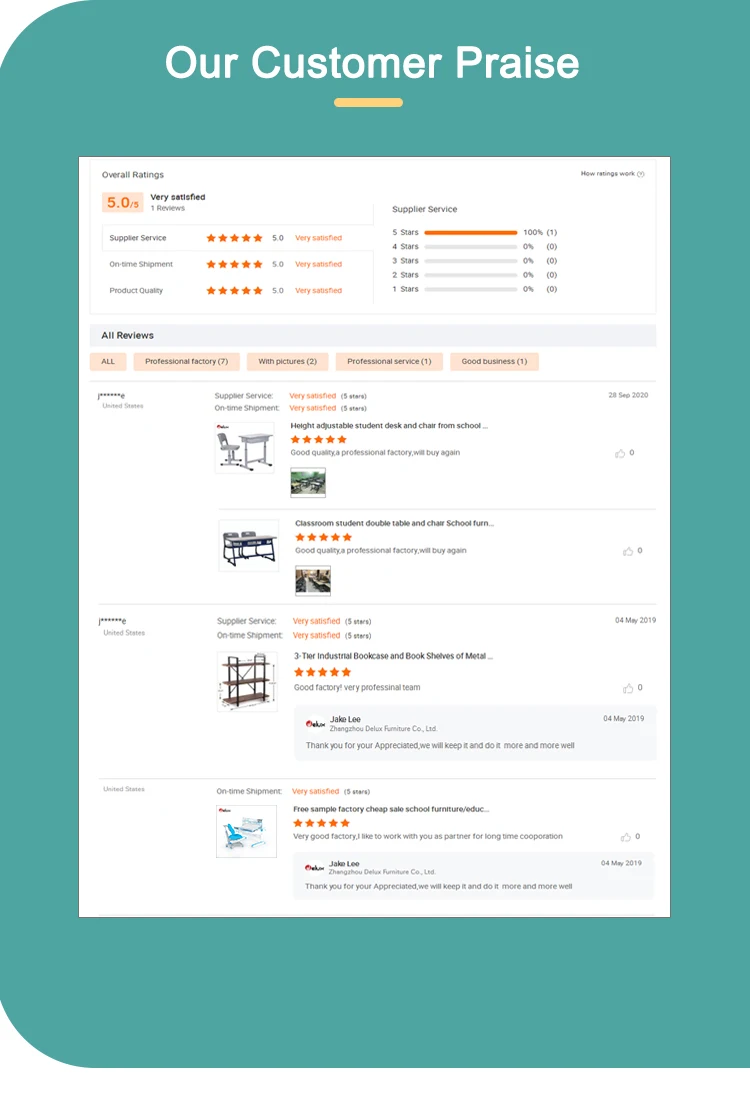The height and width of the screenshot is (1106, 750).
Task: Click the On-time Shipment rating row
Action: pyautogui.click(x=238, y=265)
